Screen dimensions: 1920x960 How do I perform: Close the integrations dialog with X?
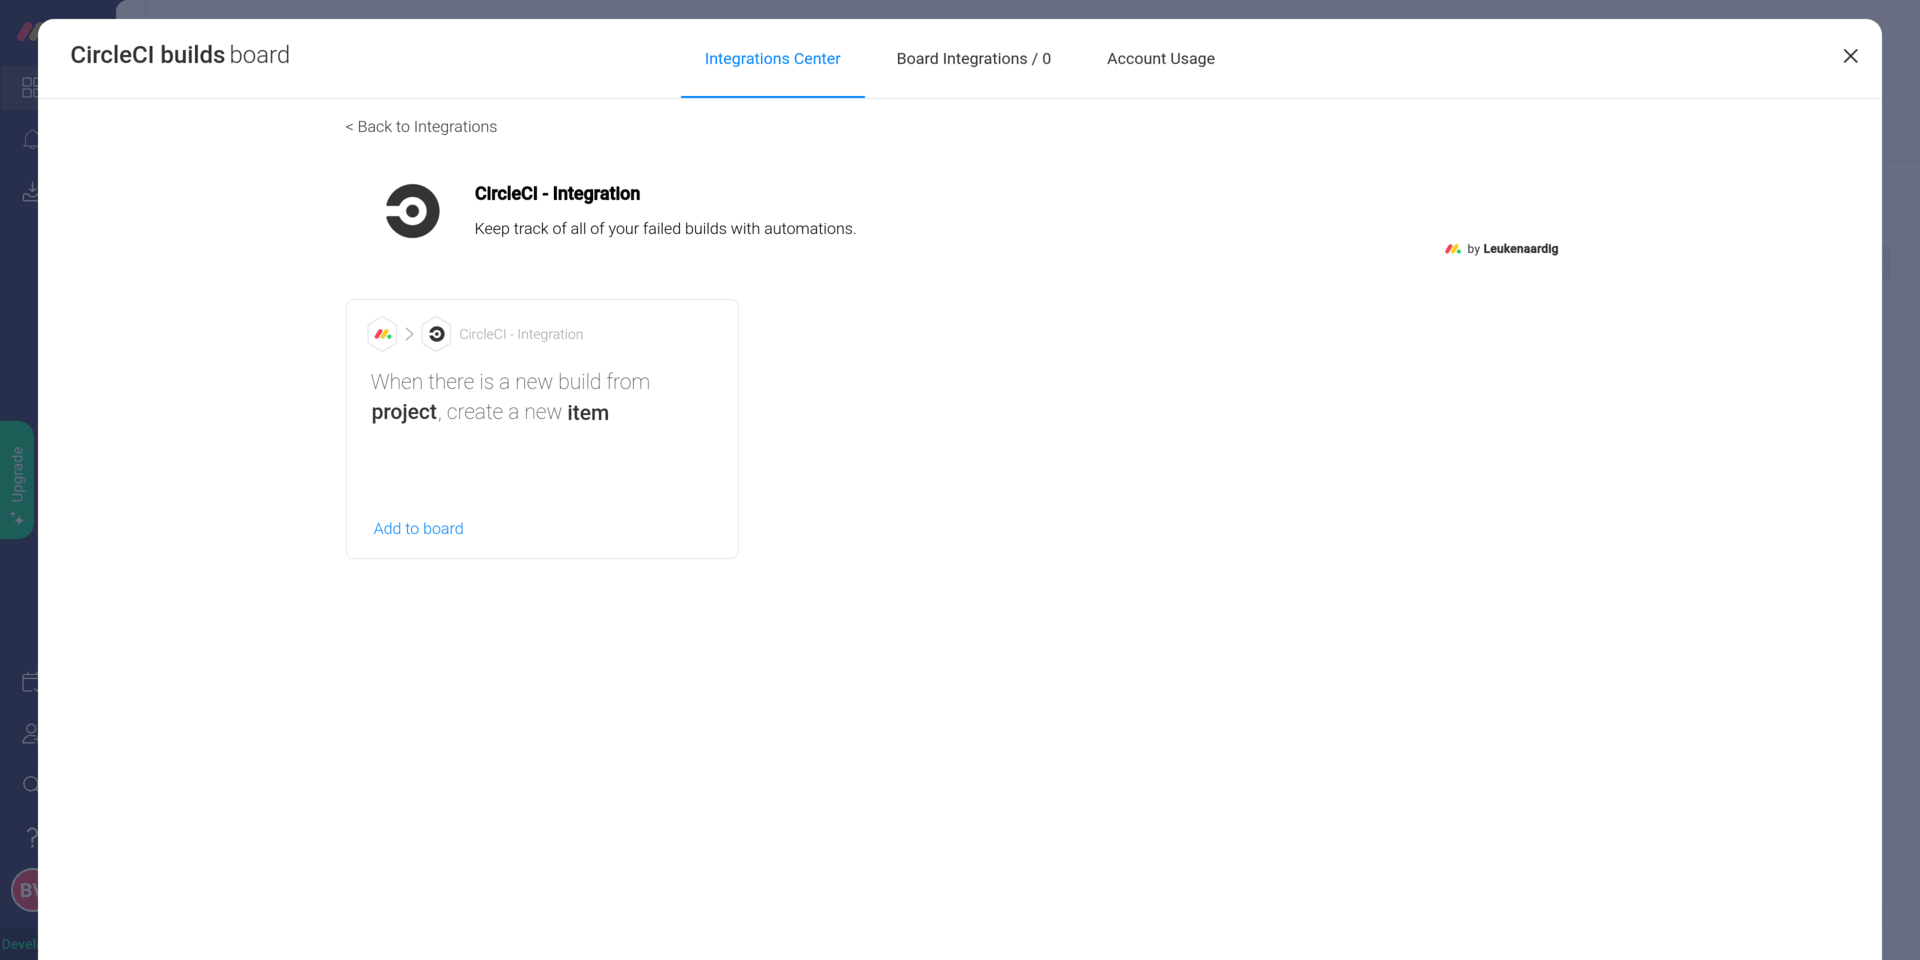(1850, 56)
